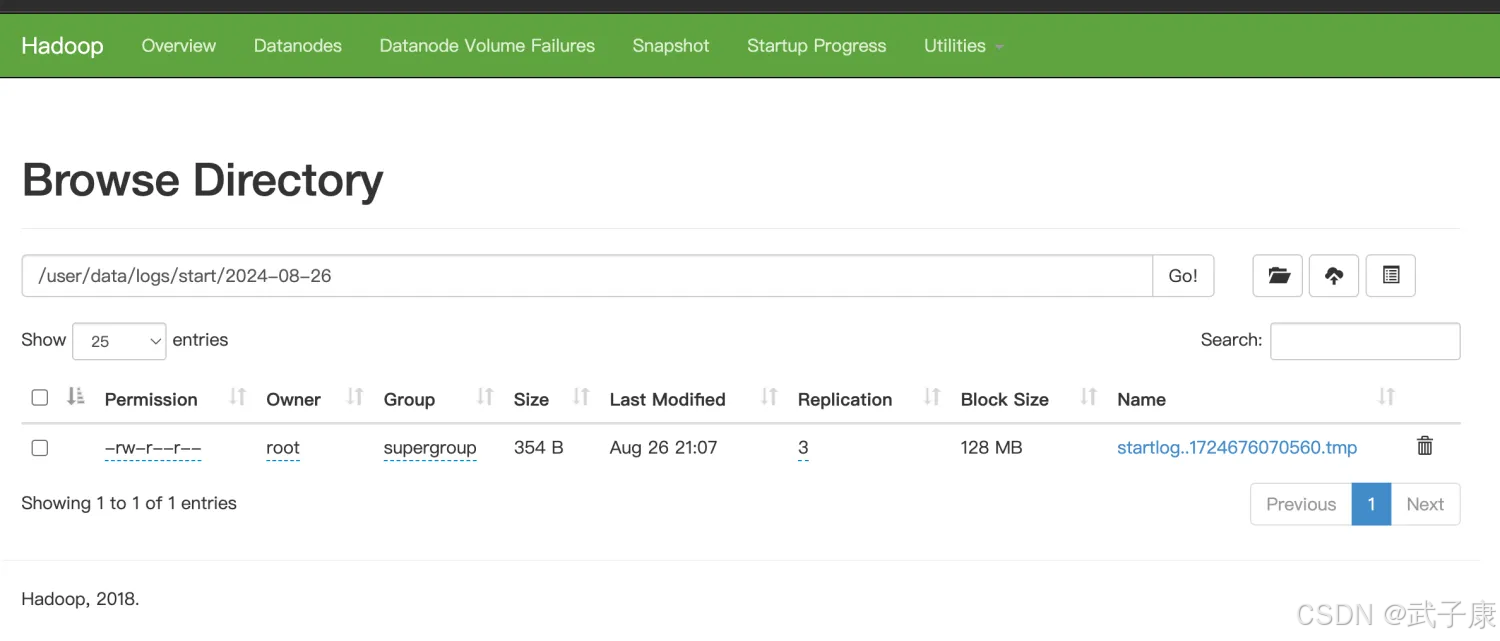Viewport: 1500px width, 641px height.
Task: Sort by Size column arrows
Action: [581, 397]
